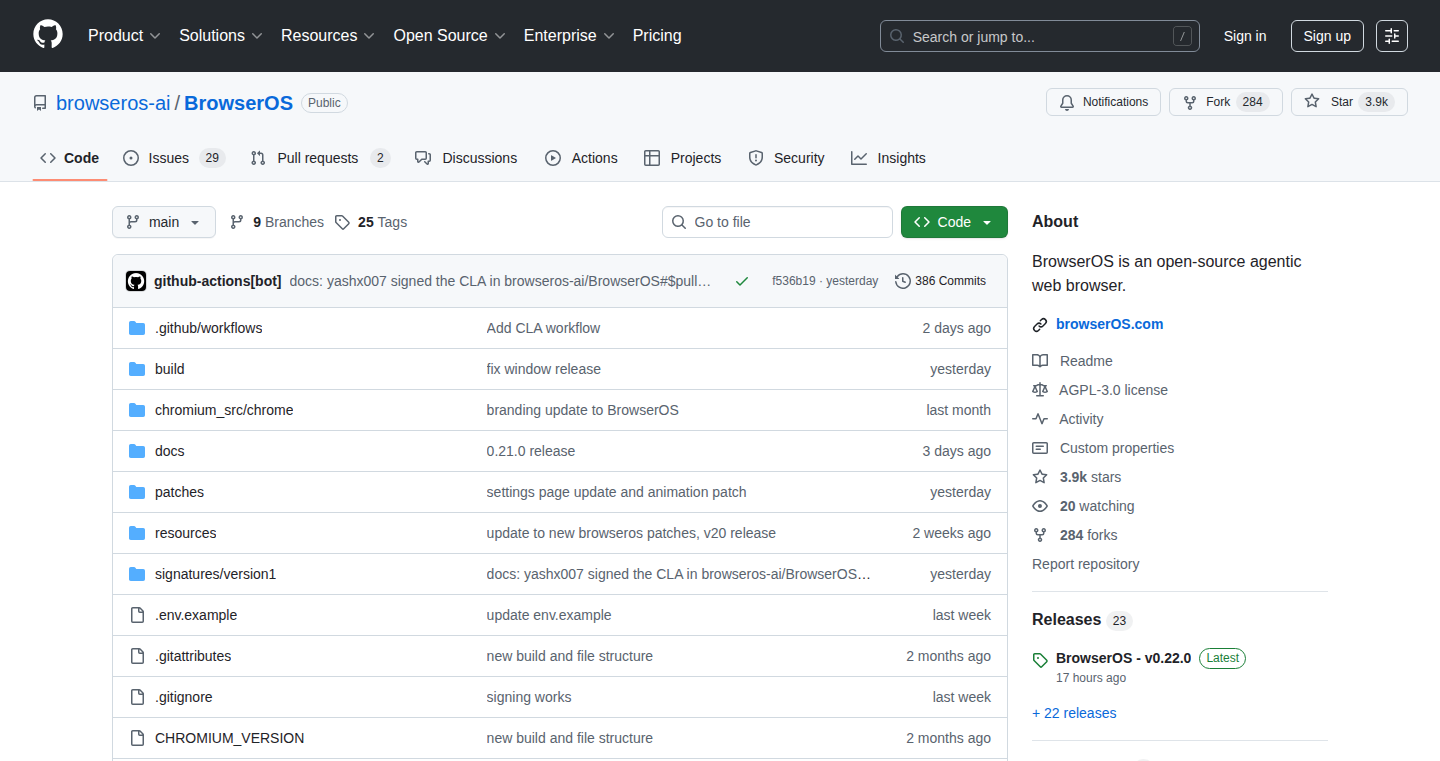Screen dimensions: 1440x761
Task: View the 9 Branches link
Action: pos(277,222)
